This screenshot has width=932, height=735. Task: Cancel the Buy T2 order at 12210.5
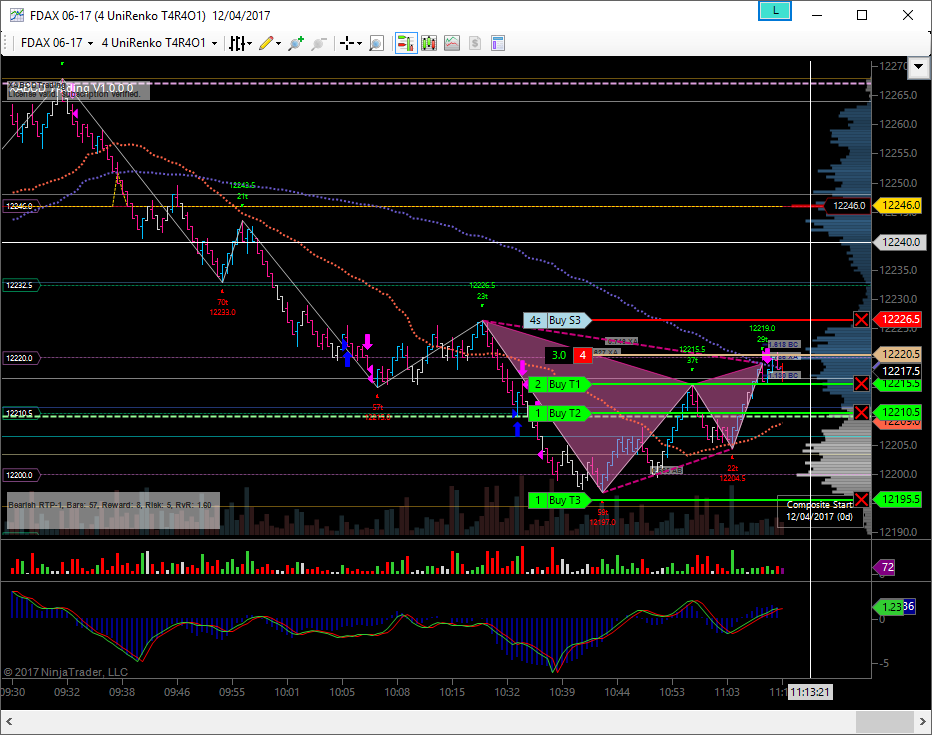pyautogui.click(x=861, y=412)
